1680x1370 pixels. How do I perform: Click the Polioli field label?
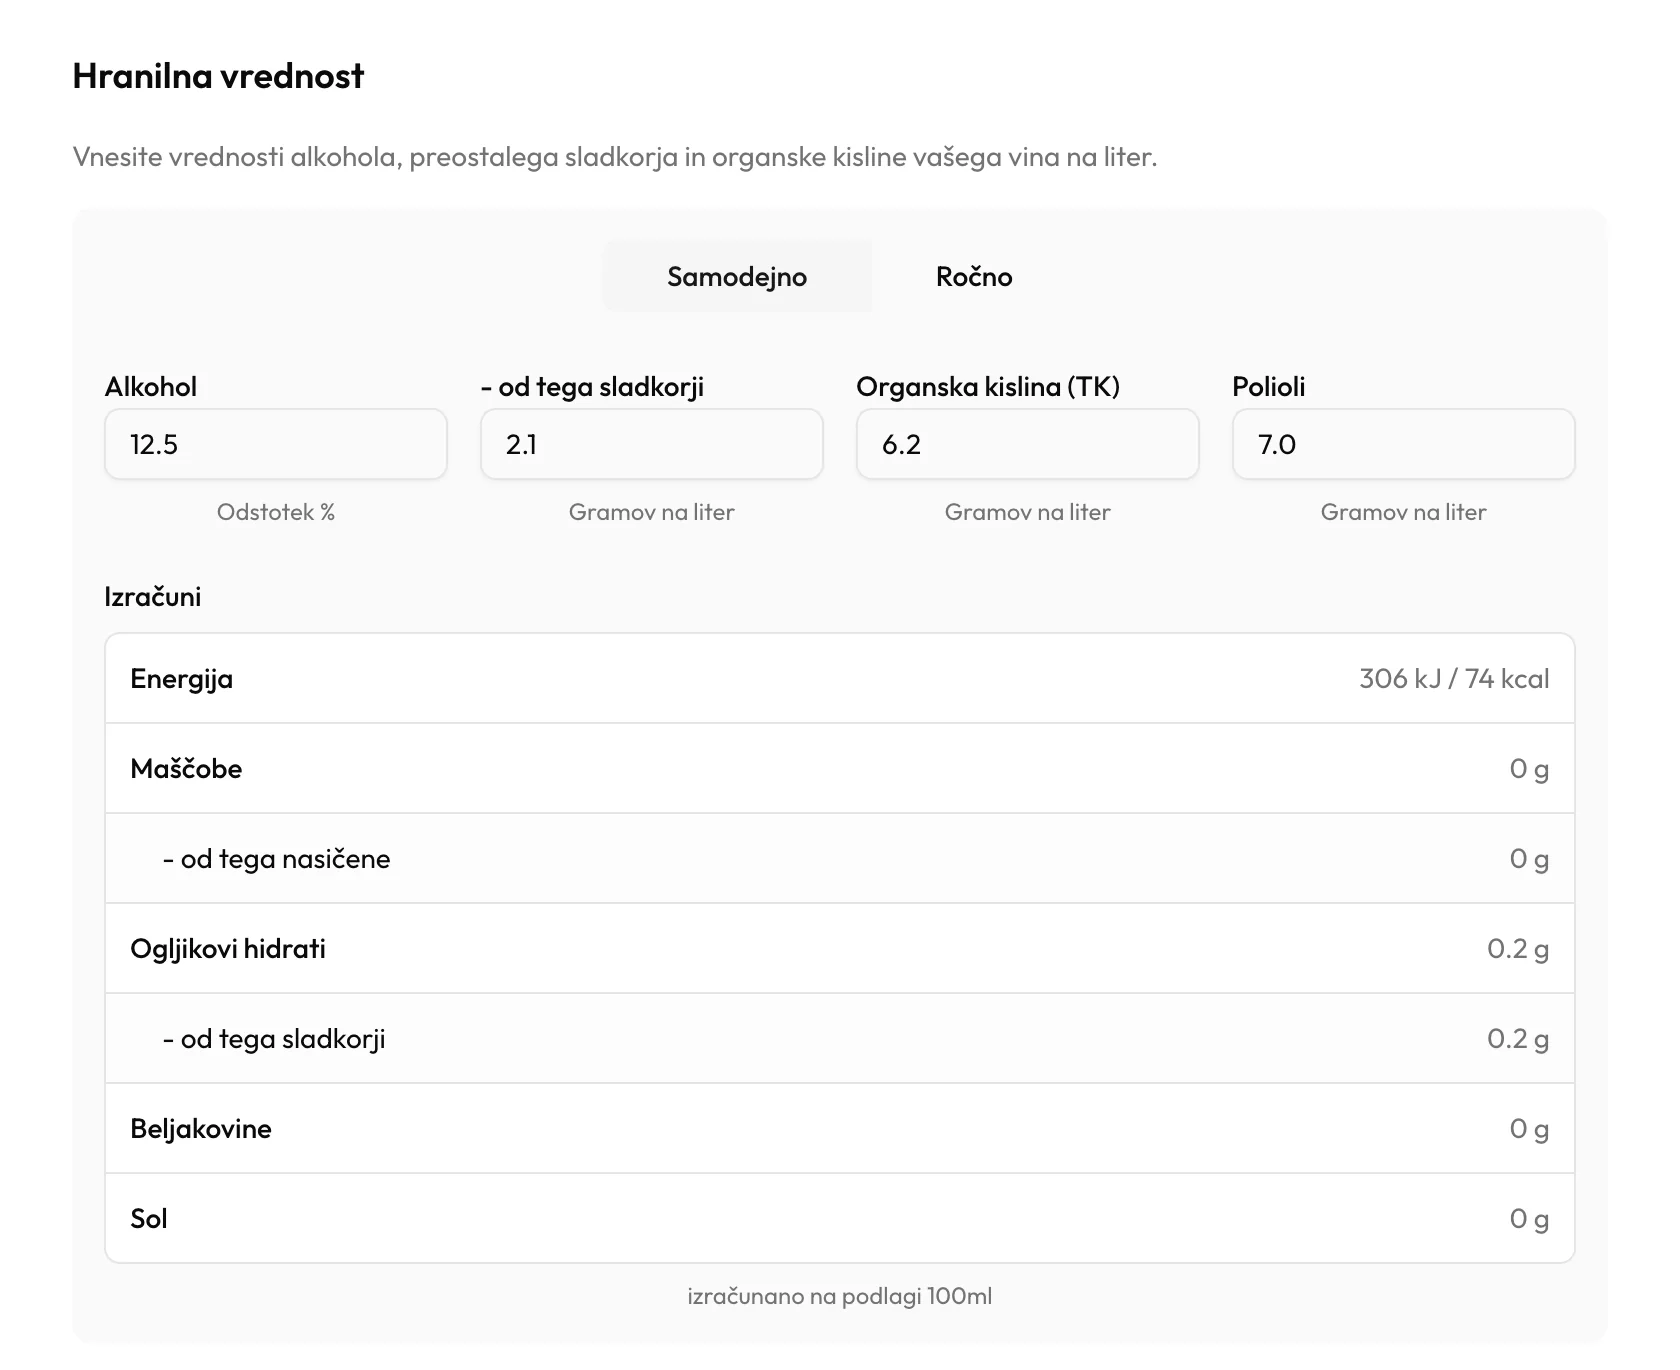1269,387
